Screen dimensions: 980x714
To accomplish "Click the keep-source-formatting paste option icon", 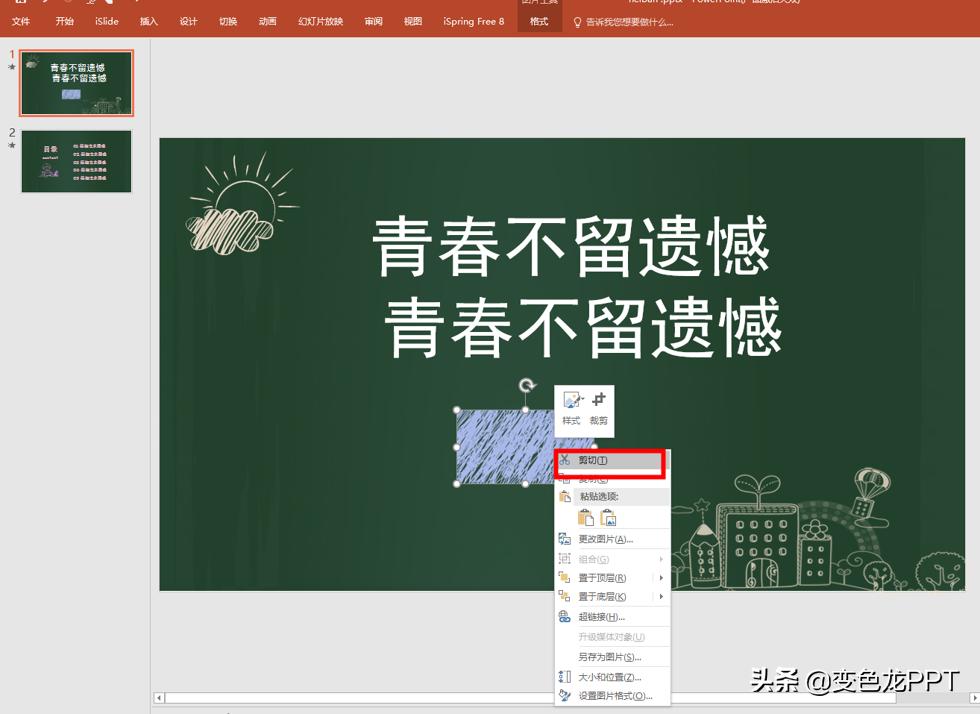I will pyautogui.click(x=585, y=517).
